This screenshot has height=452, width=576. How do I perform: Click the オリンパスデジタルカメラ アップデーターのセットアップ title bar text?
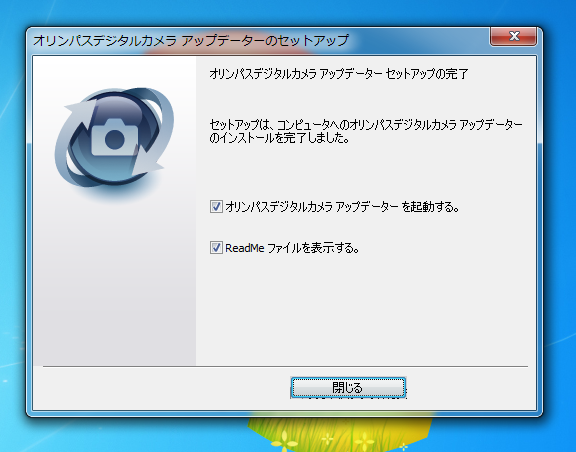coord(191,40)
